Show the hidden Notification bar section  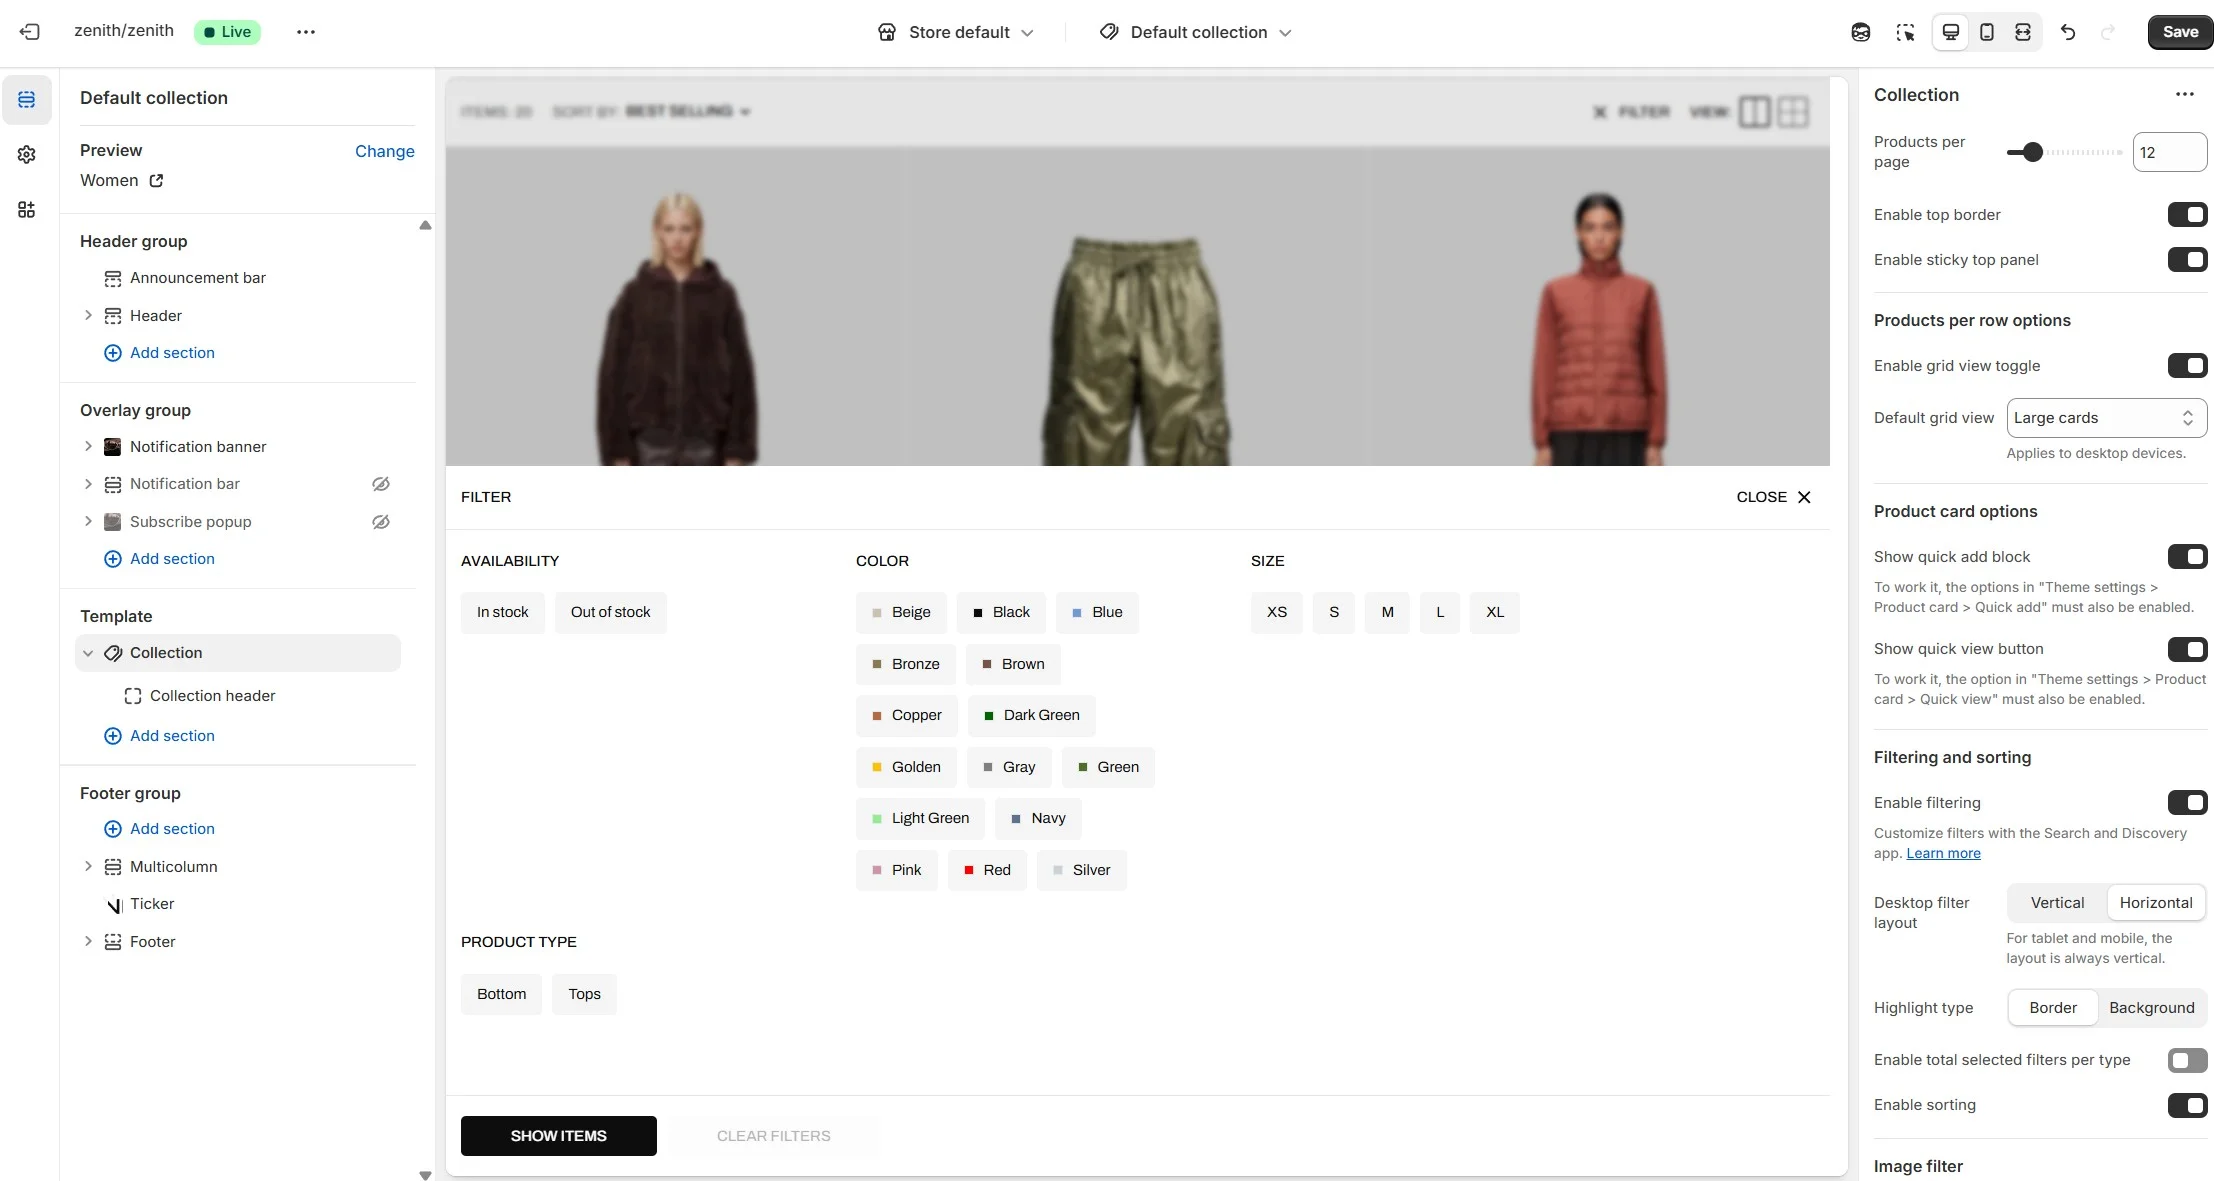(381, 484)
